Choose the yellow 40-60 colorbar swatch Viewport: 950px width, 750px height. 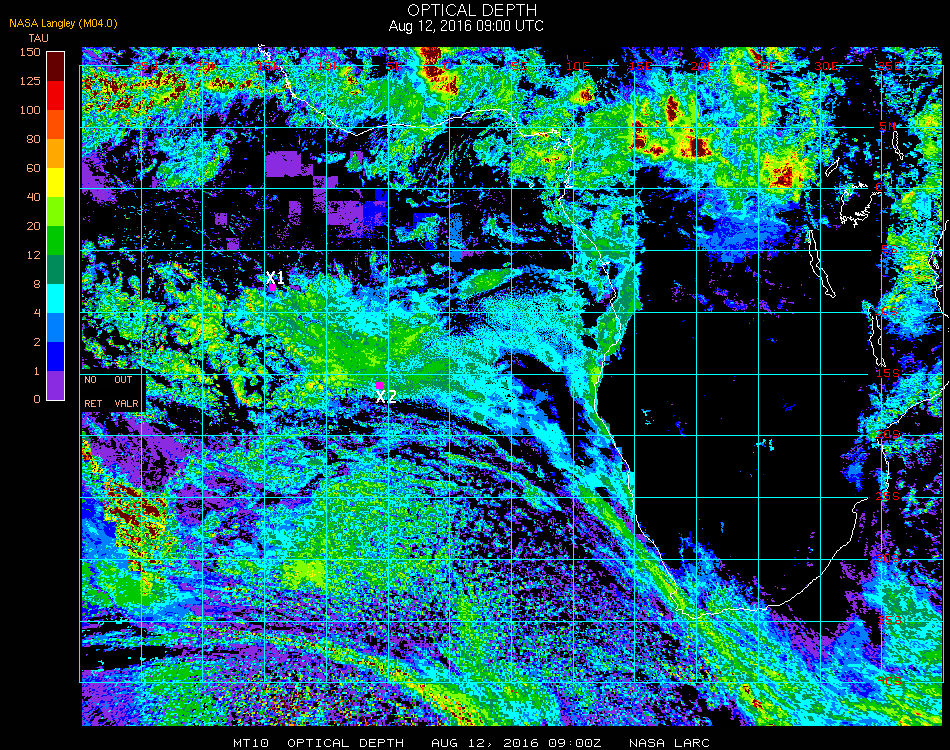(56, 182)
